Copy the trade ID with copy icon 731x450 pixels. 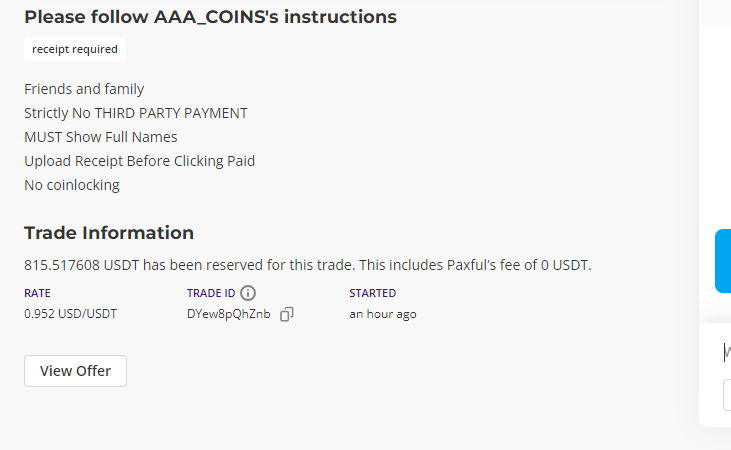pyautogui.click(x=286, y=314)
